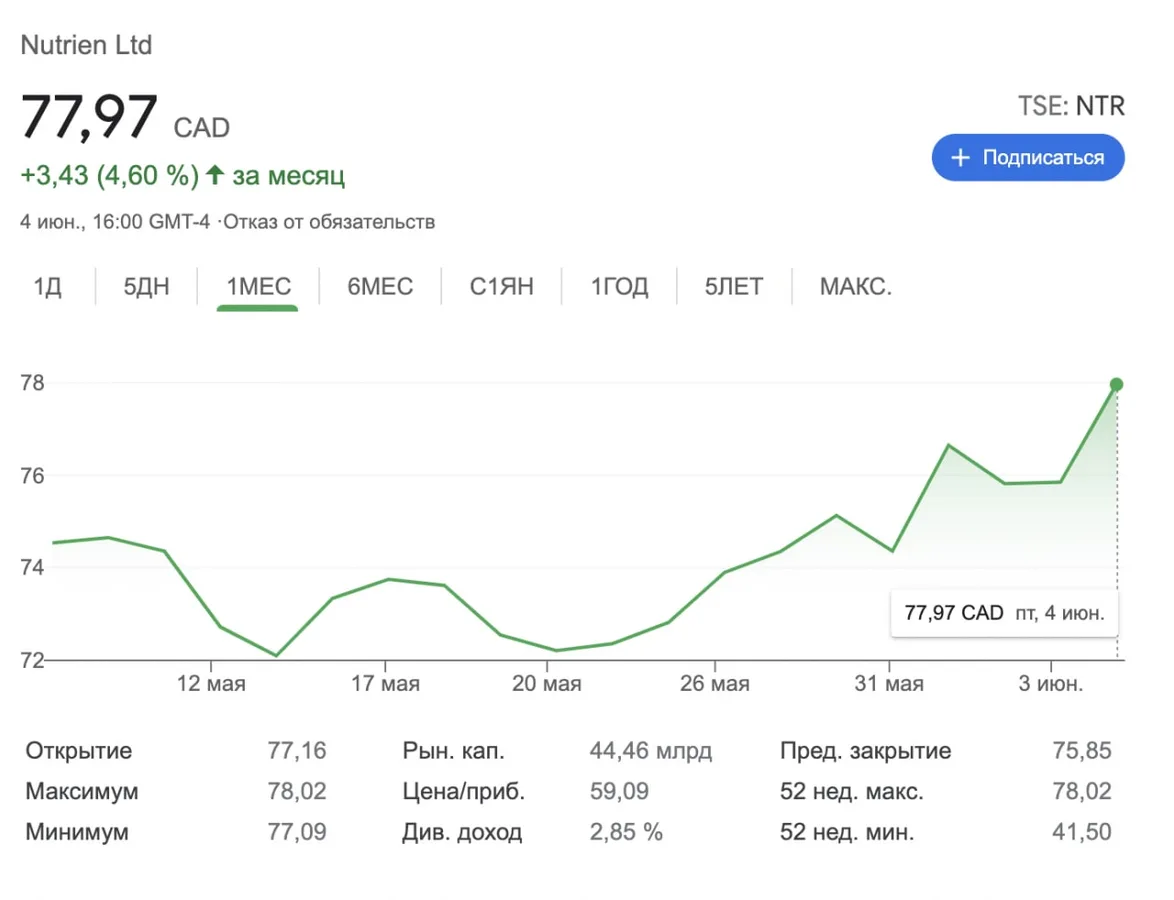Switch to the 6МЕС time range tab
This screenshot has width=1174, height=900.
(x=380, y=287)
